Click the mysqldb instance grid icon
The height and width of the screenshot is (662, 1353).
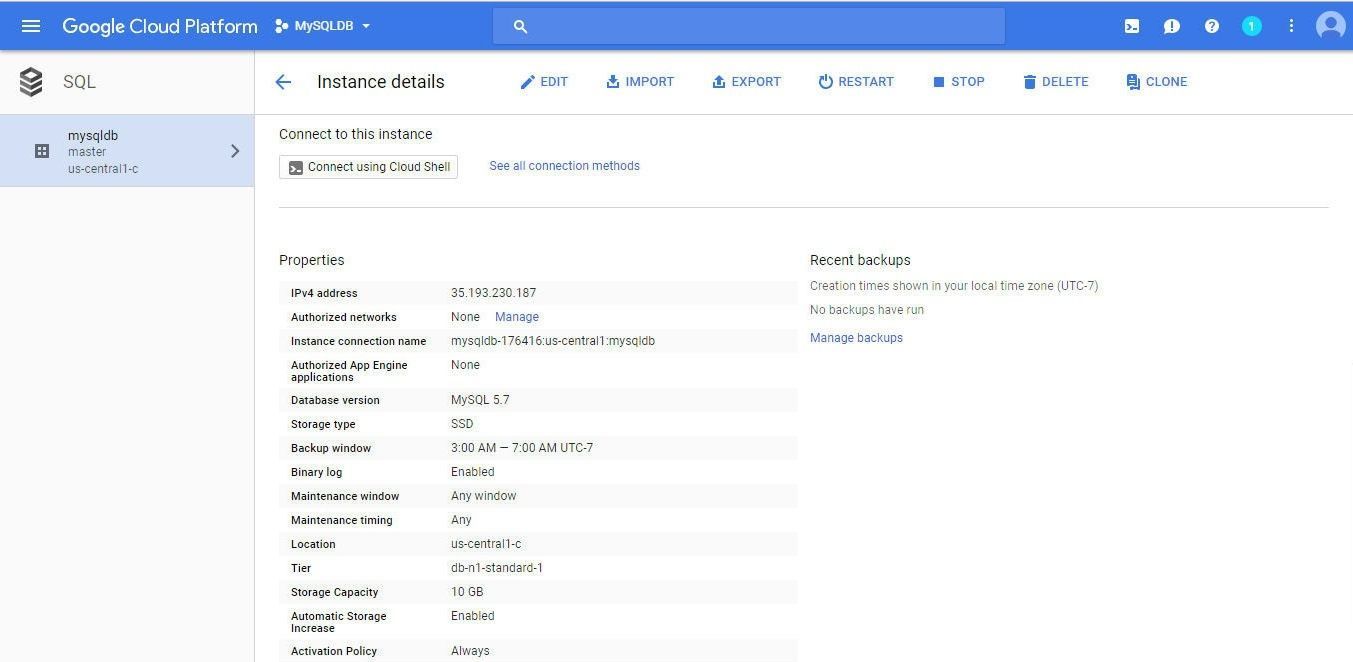(x=42, y=151)
